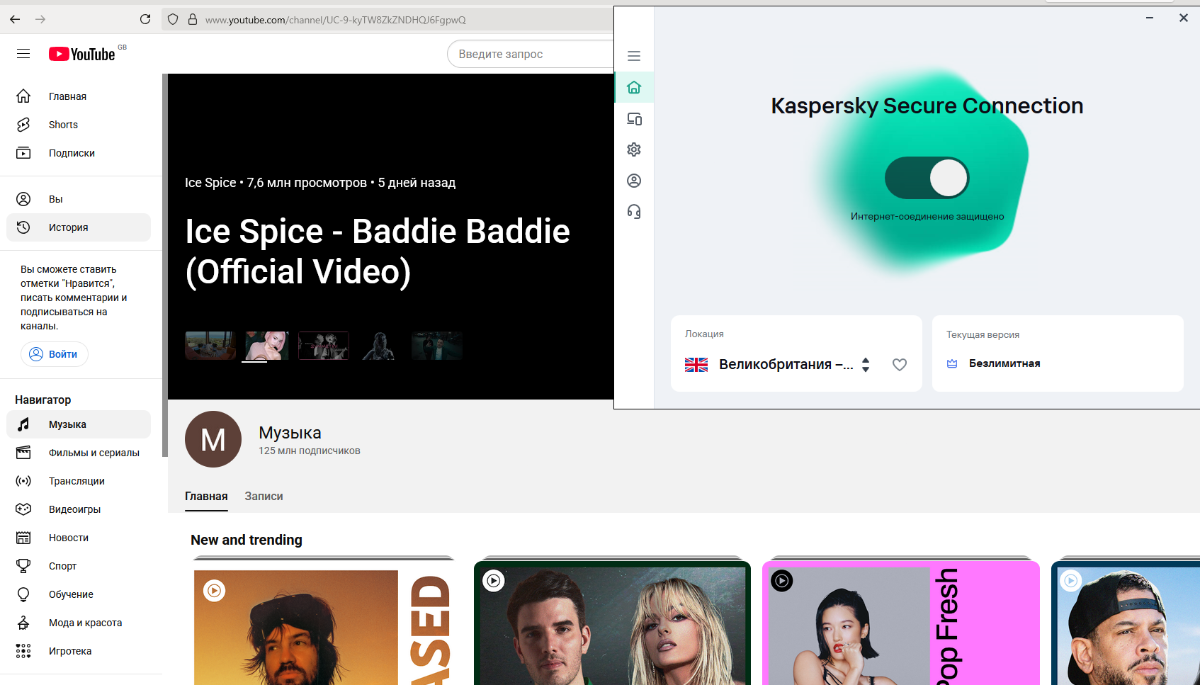
Task: Open Мода и красота category
Action: 78,622
